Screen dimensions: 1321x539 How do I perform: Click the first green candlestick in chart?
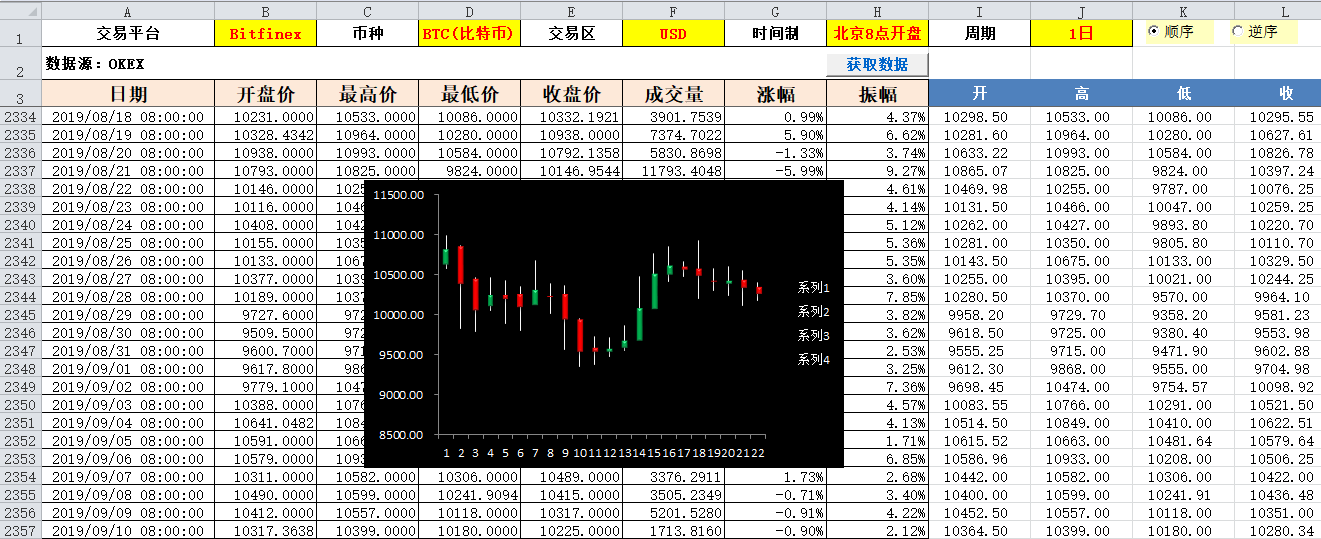(x=446, y=256)
